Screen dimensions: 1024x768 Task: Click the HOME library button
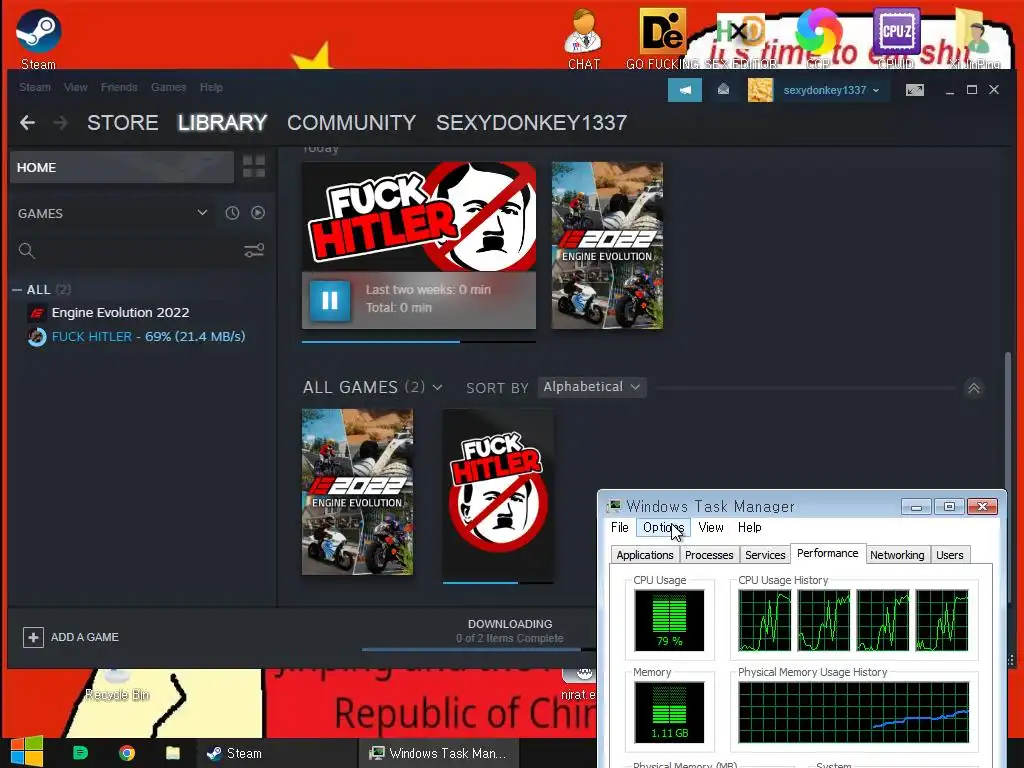pyautogui.click(x=121, y=167)
